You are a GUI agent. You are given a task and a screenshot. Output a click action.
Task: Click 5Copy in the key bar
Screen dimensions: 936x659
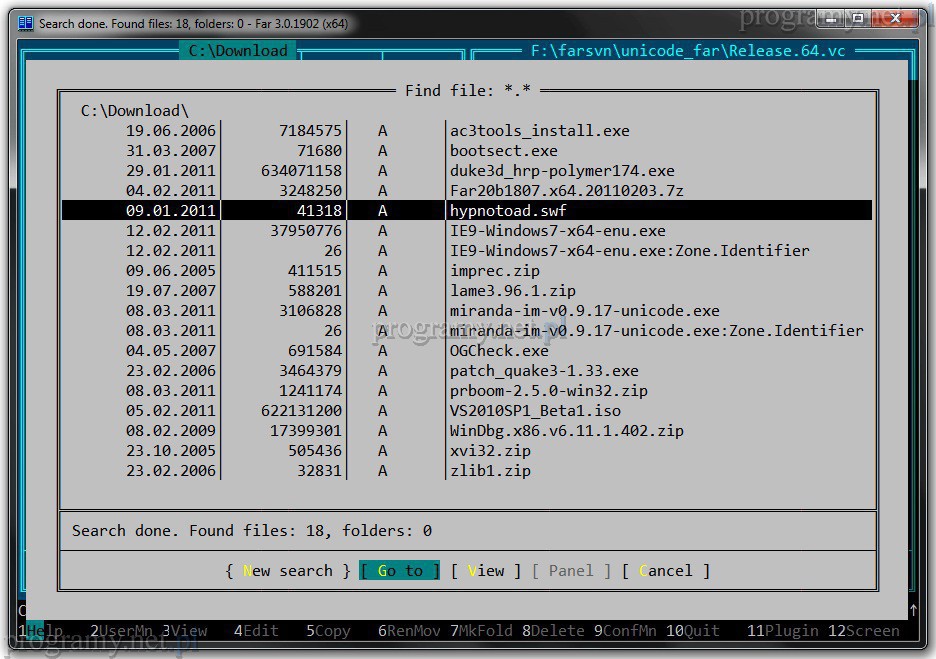[x=328, y=631]
